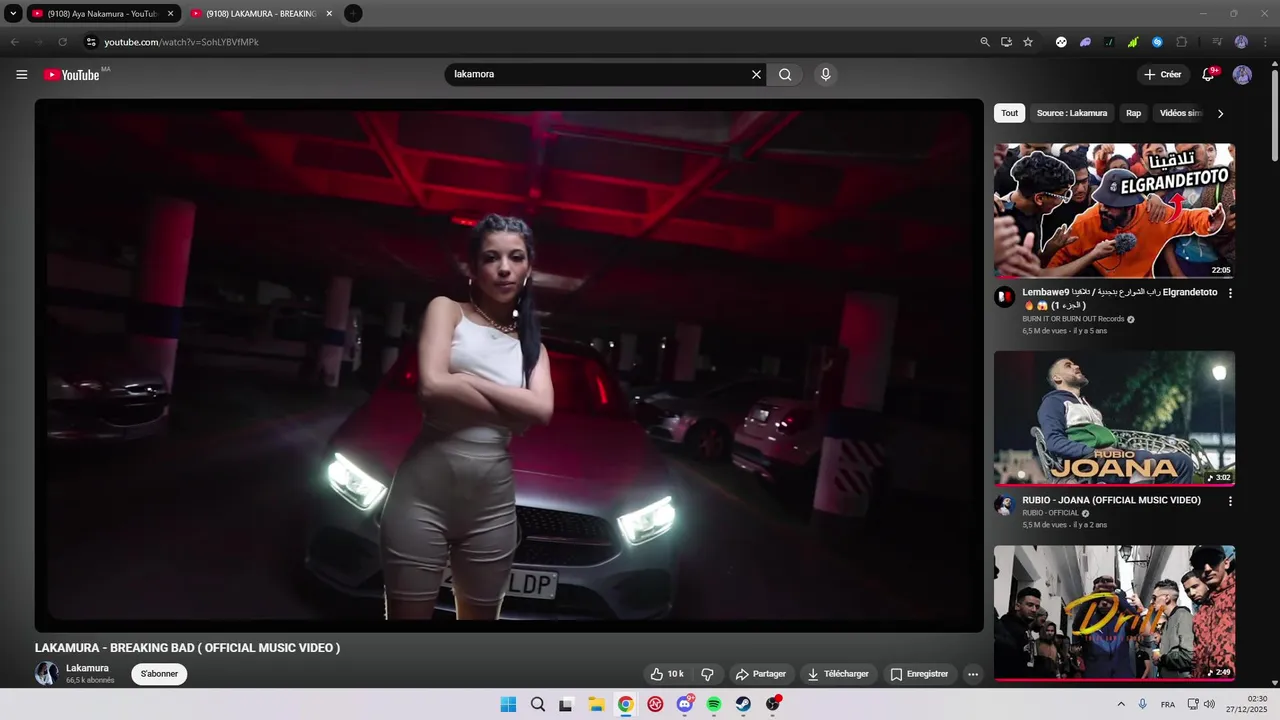Install app icon in address bar
This screenshot has width=1280, height=720.
[1006, 42]
